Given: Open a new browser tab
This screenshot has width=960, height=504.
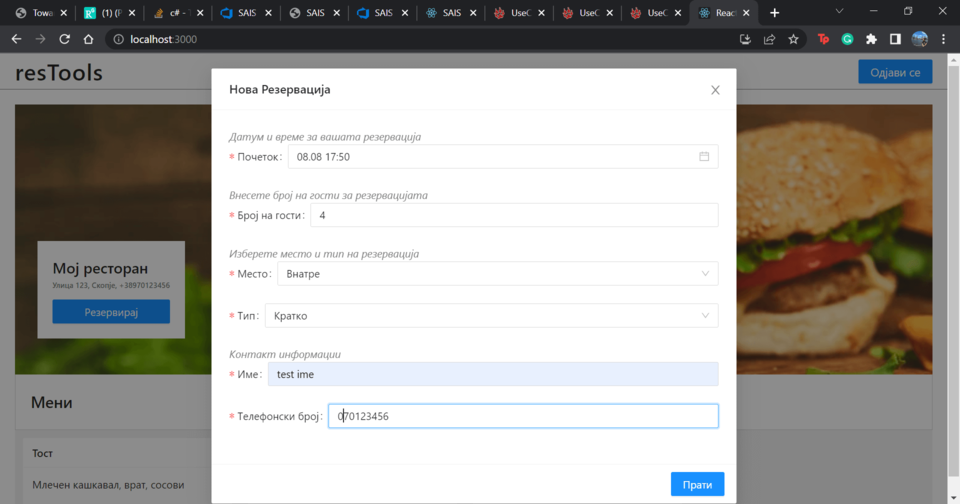Looking at the screenshot, I should (x=774, y=13).
